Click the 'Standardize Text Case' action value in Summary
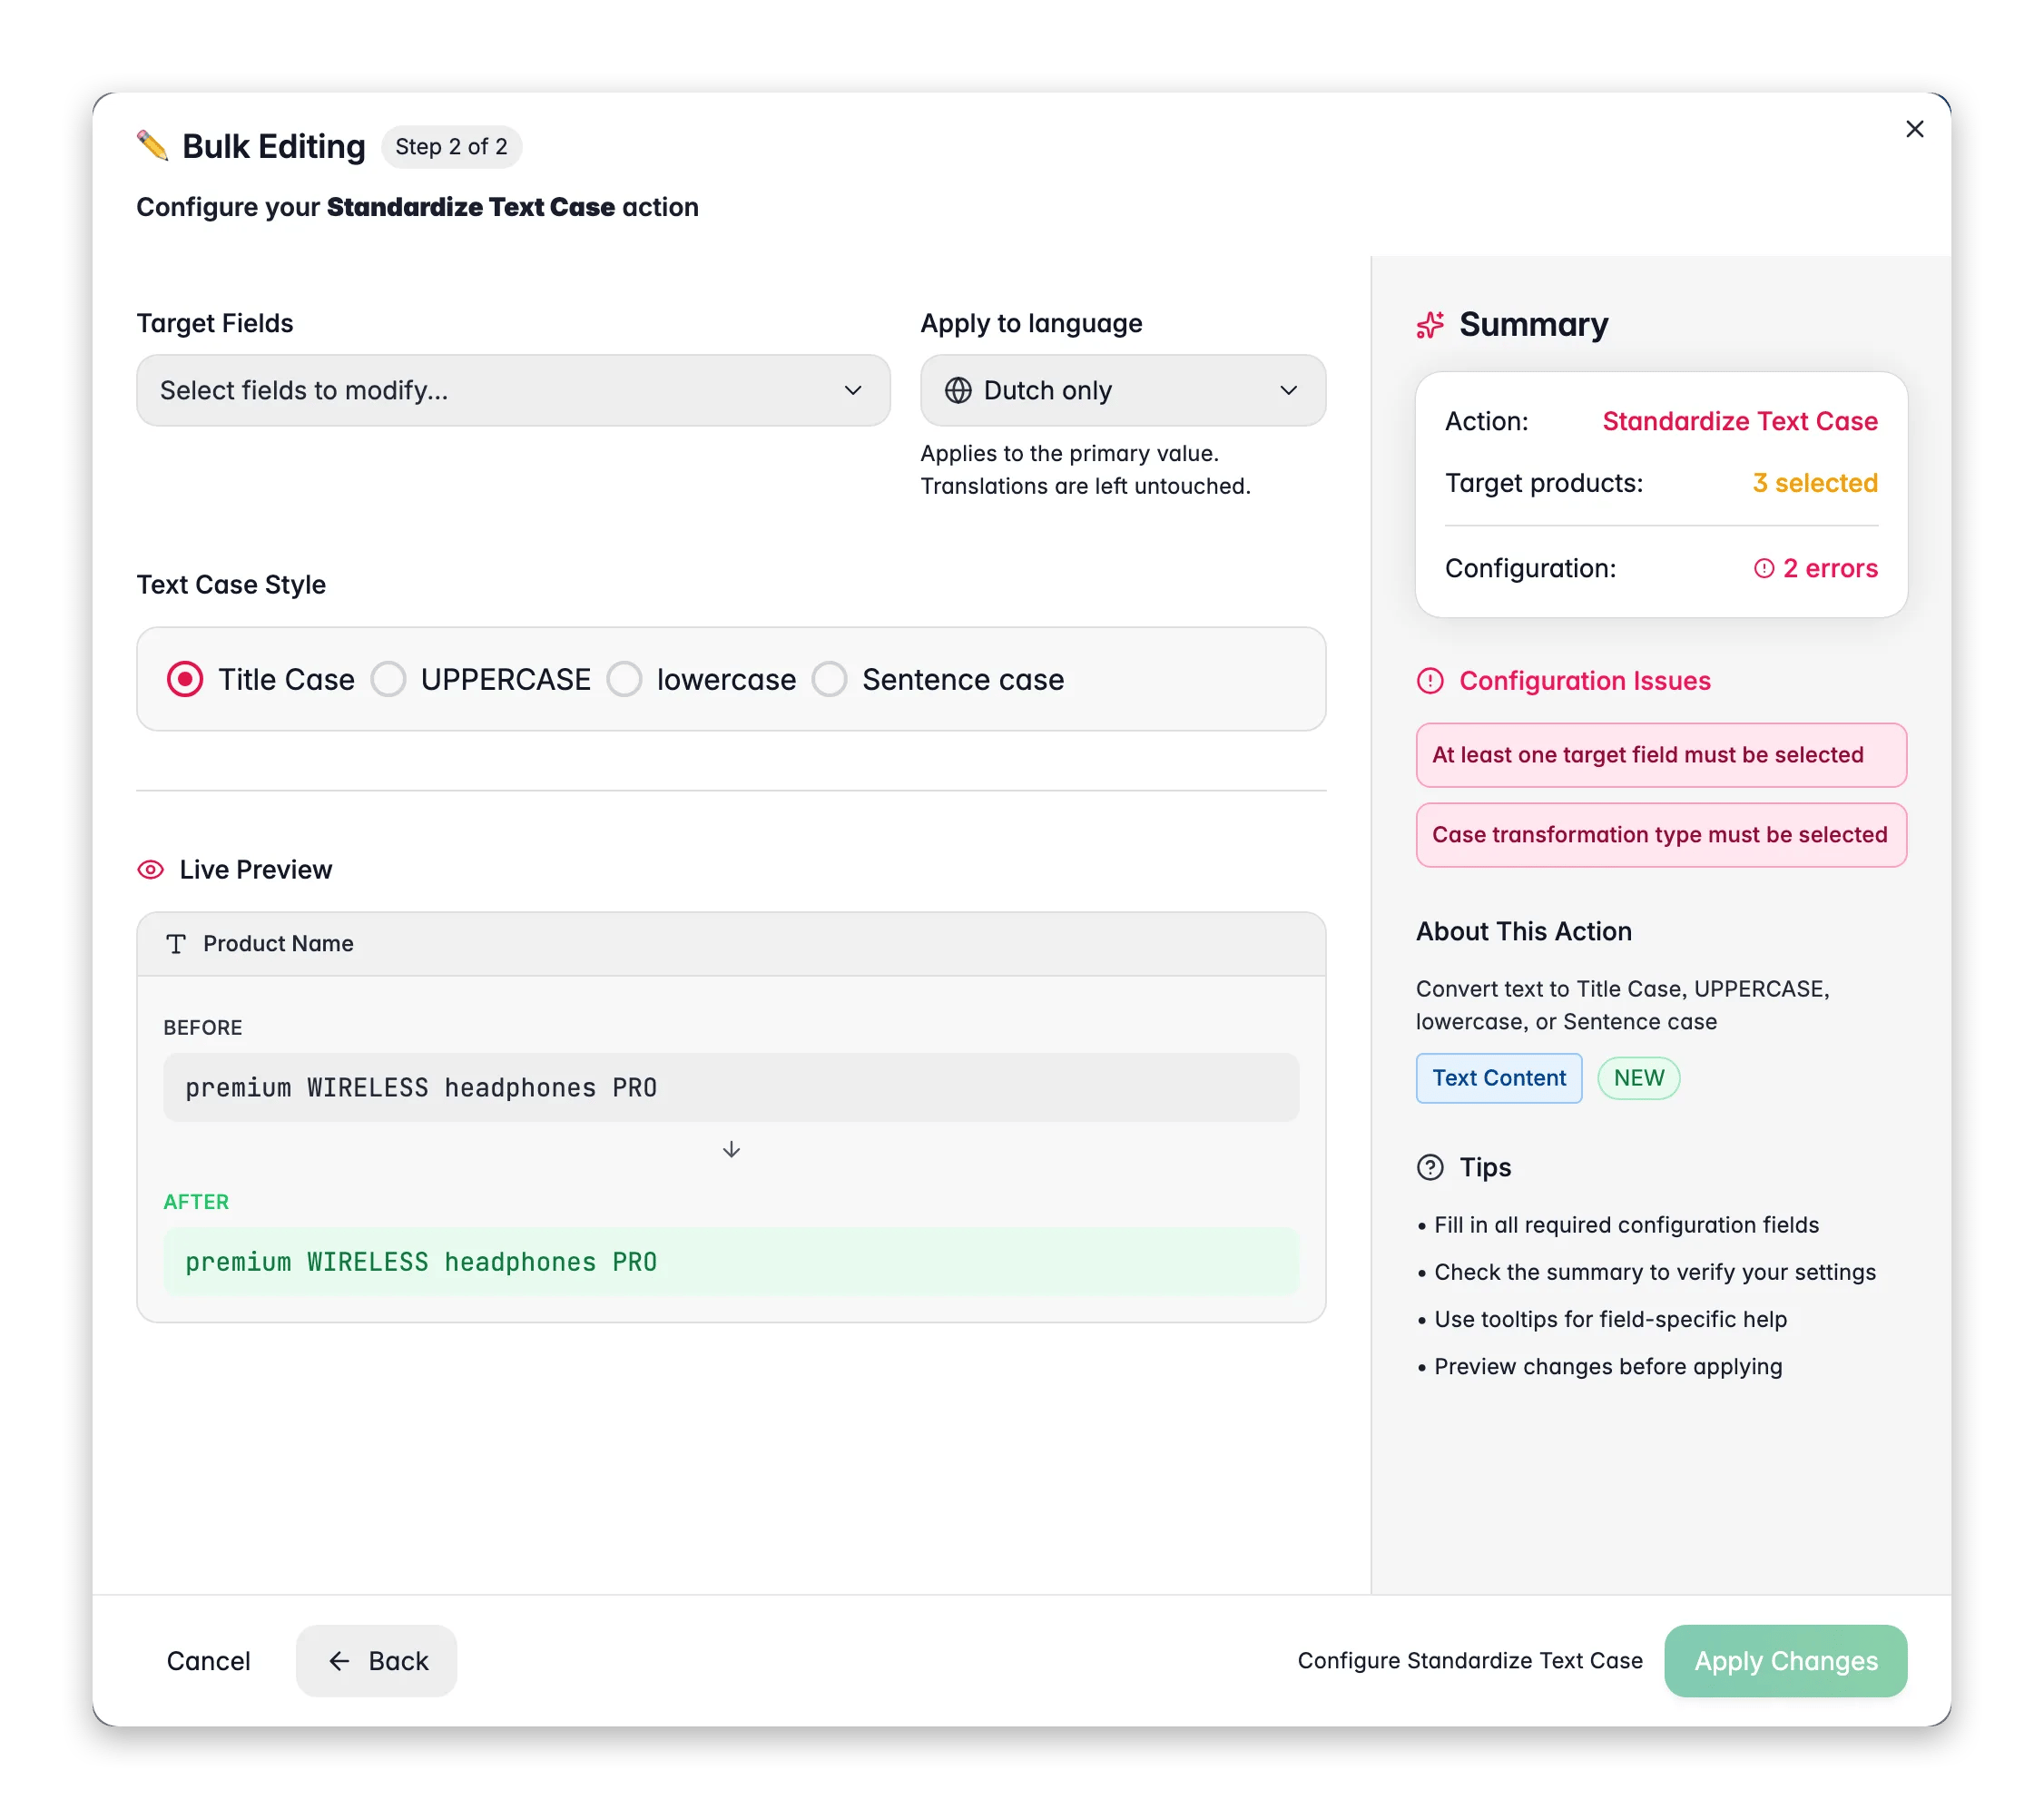 click(1740, 421)
